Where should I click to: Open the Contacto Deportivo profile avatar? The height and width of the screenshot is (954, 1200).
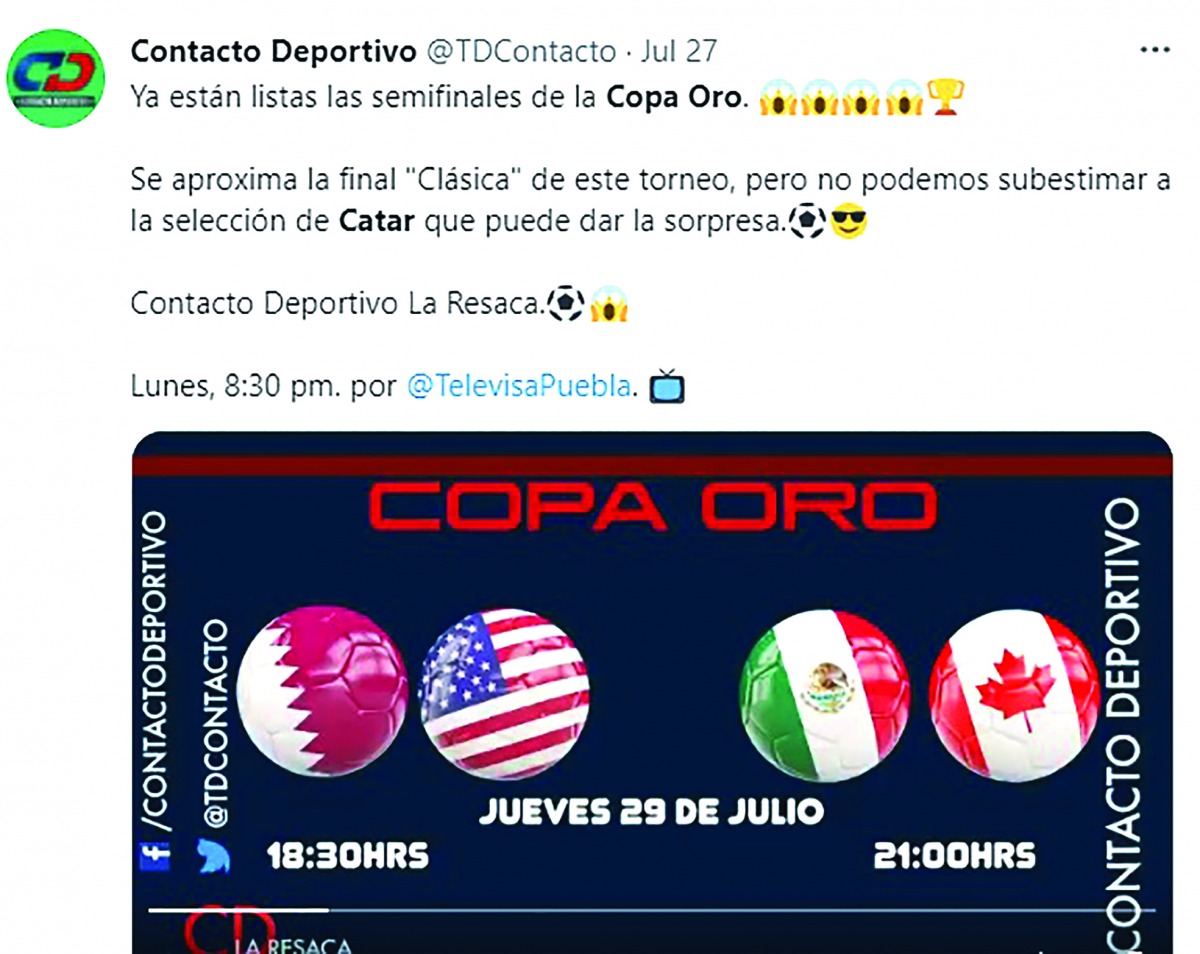(55, 78)
